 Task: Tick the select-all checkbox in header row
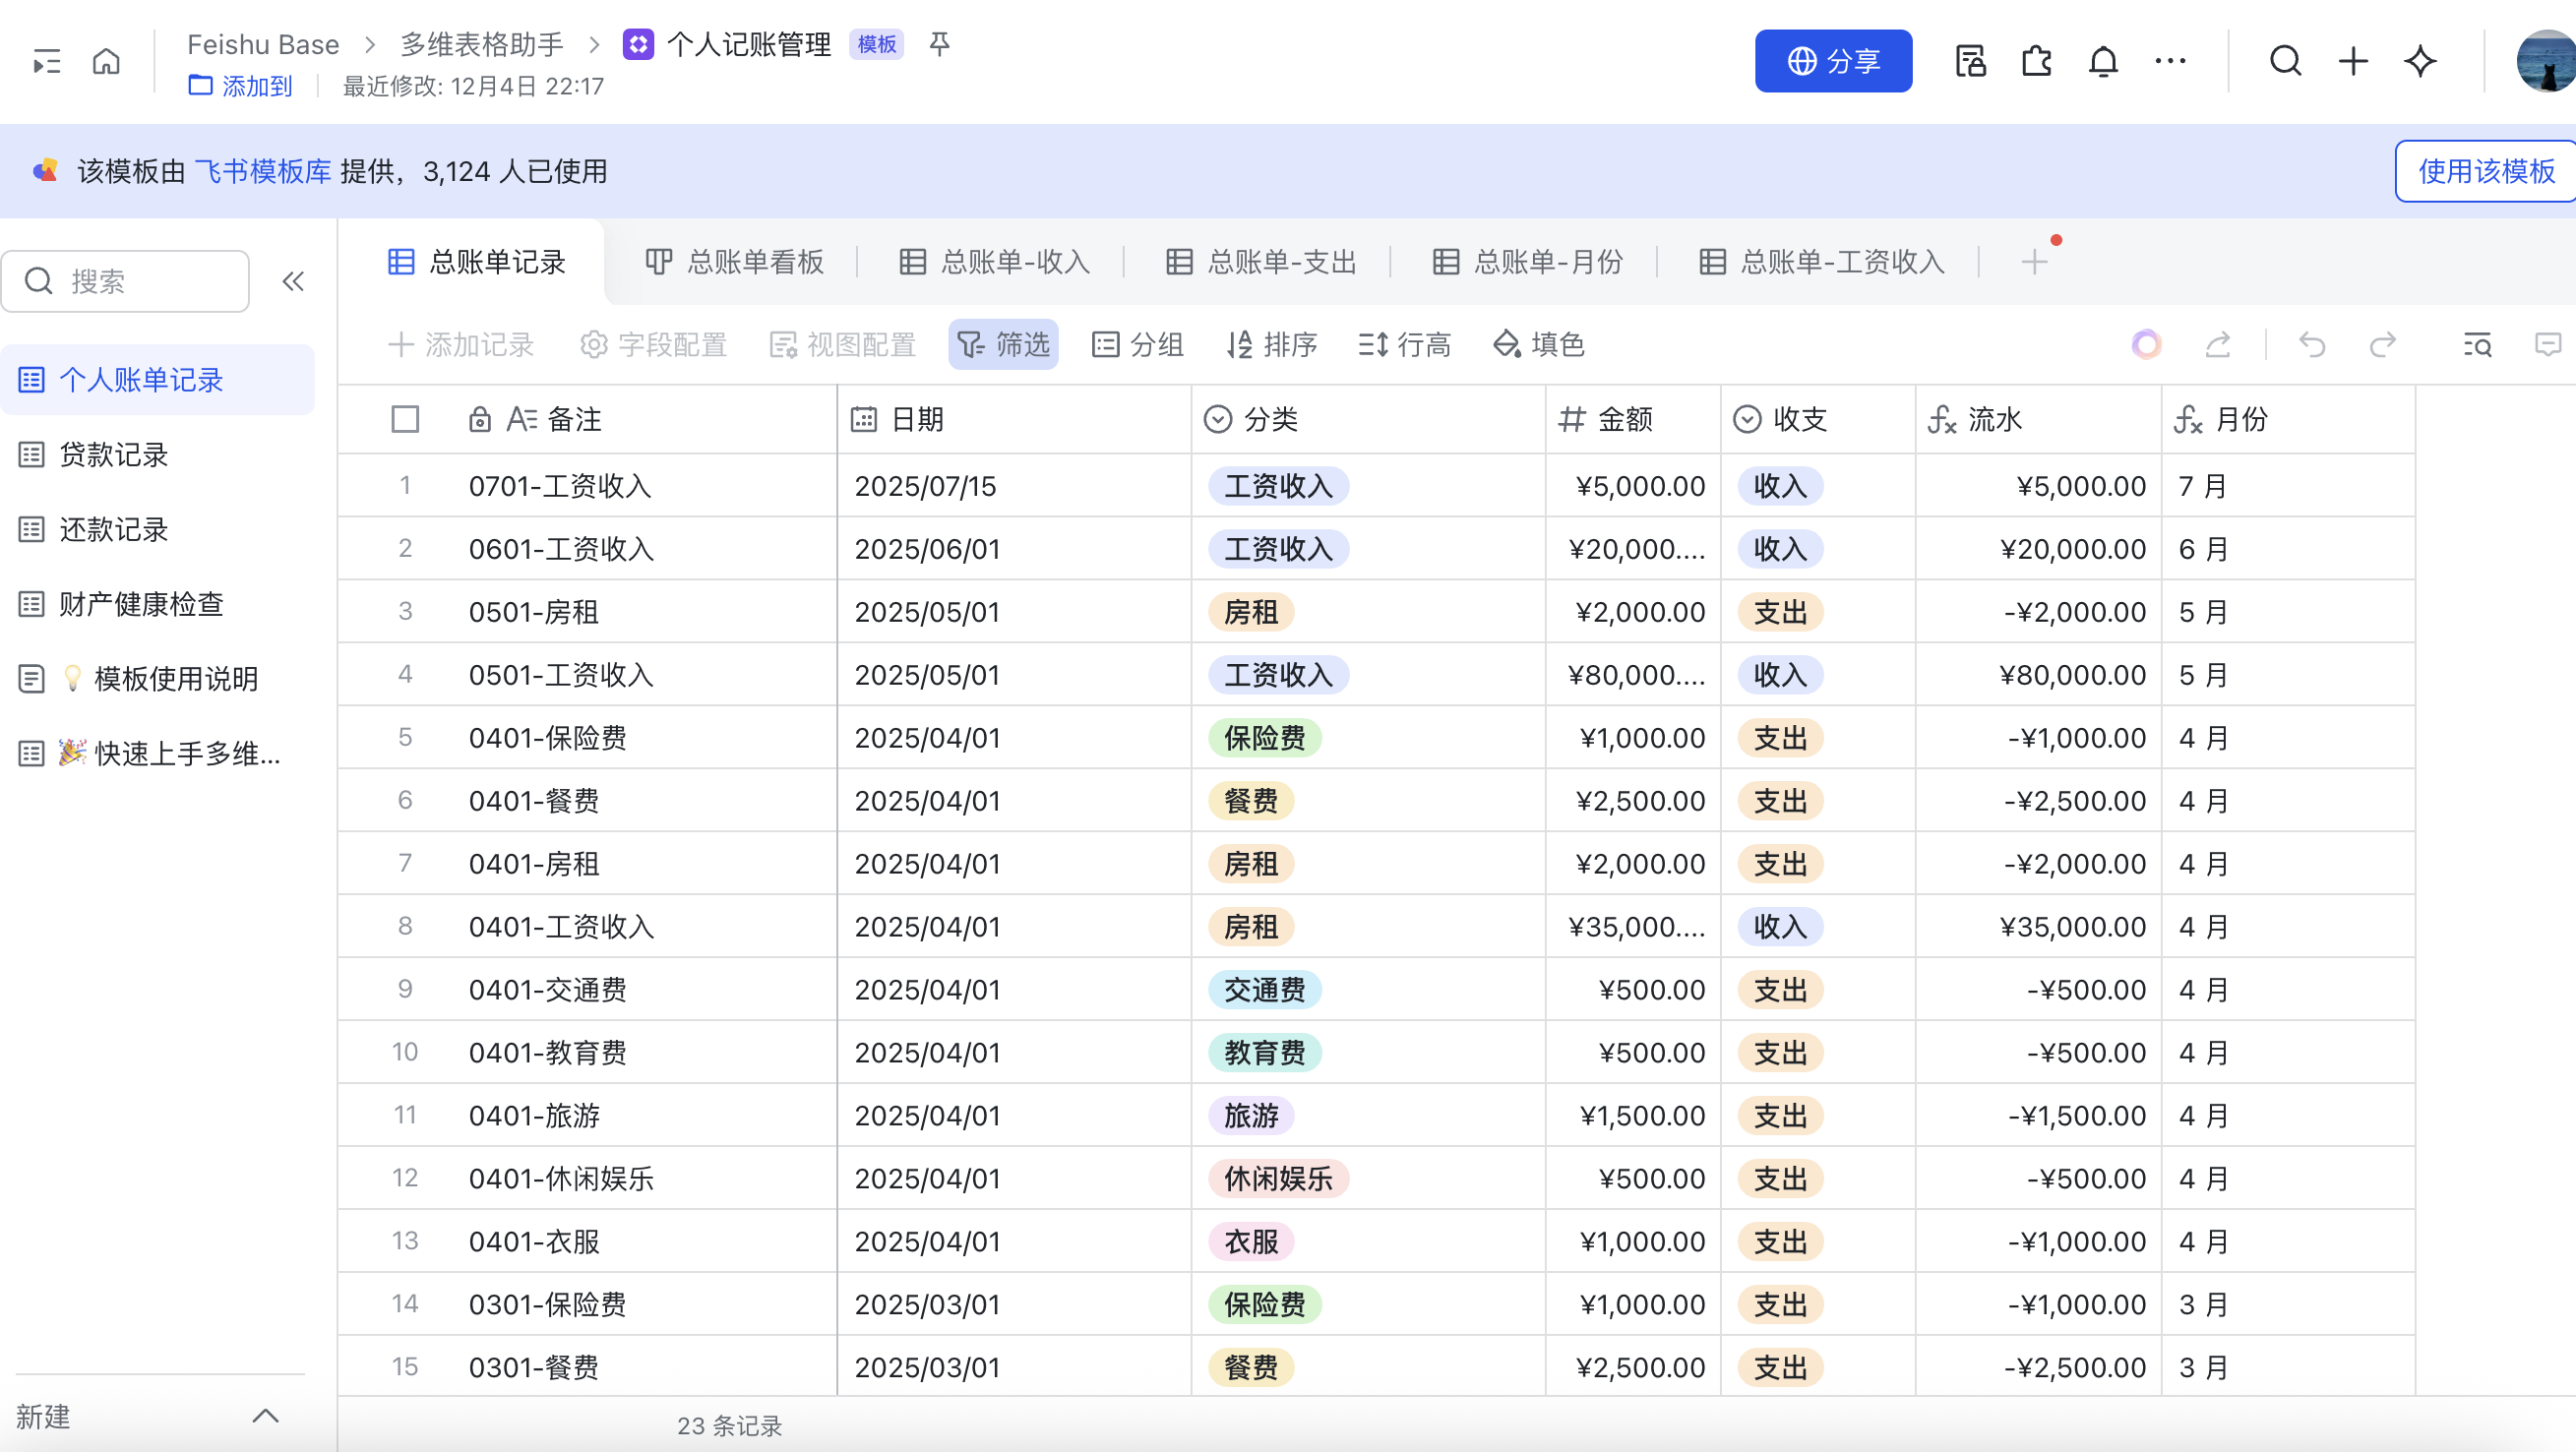click(405, 419)
